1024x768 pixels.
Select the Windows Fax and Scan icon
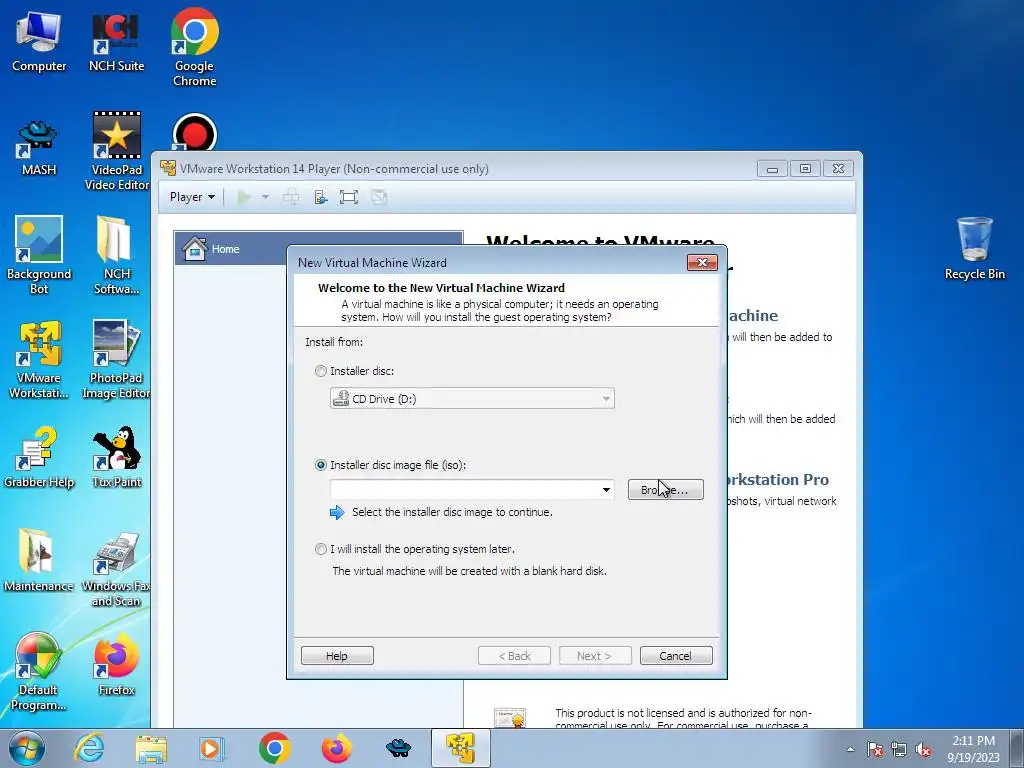116,568
